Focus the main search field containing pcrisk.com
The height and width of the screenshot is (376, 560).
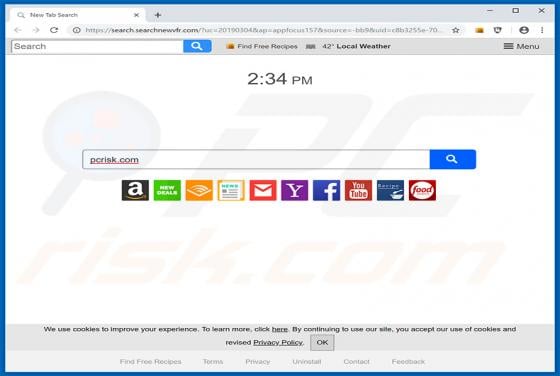tap(256, 159)
